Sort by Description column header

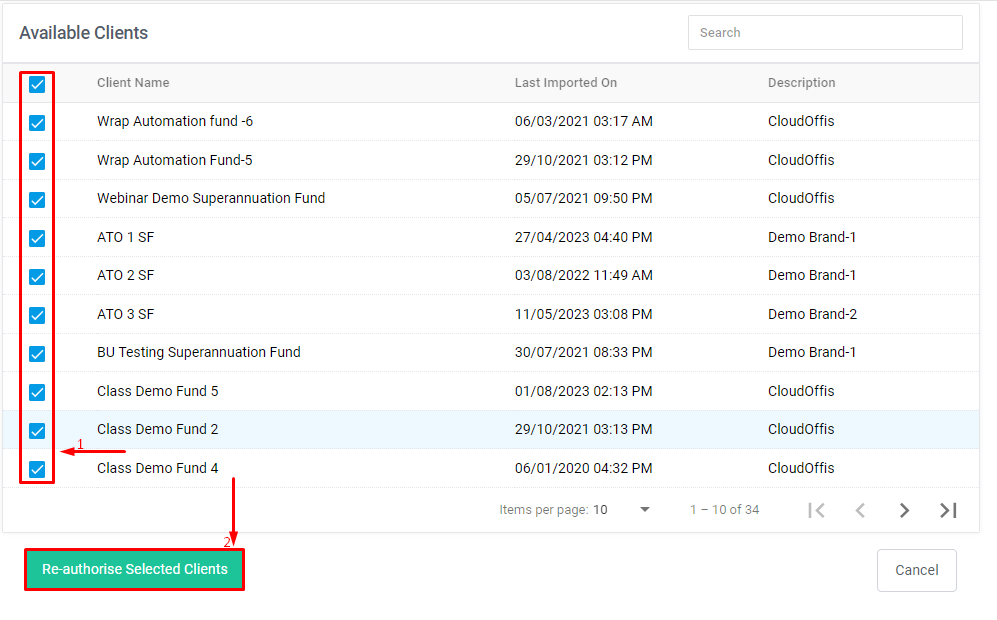coord(801,83)
